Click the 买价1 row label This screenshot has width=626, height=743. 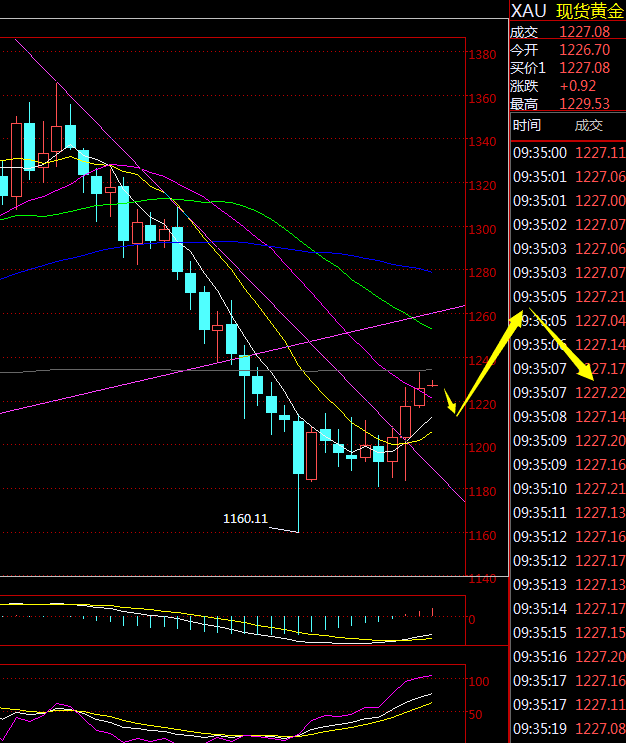pos(528,67)
